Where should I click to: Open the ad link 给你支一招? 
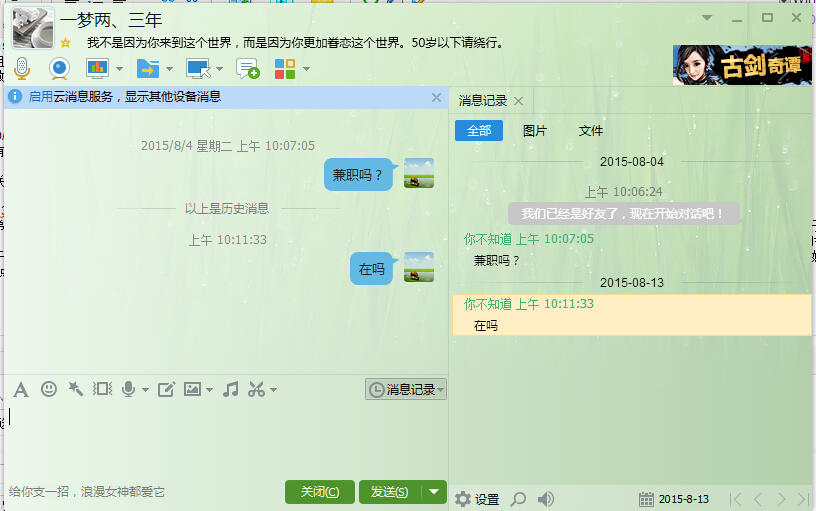tap(86, 492)
